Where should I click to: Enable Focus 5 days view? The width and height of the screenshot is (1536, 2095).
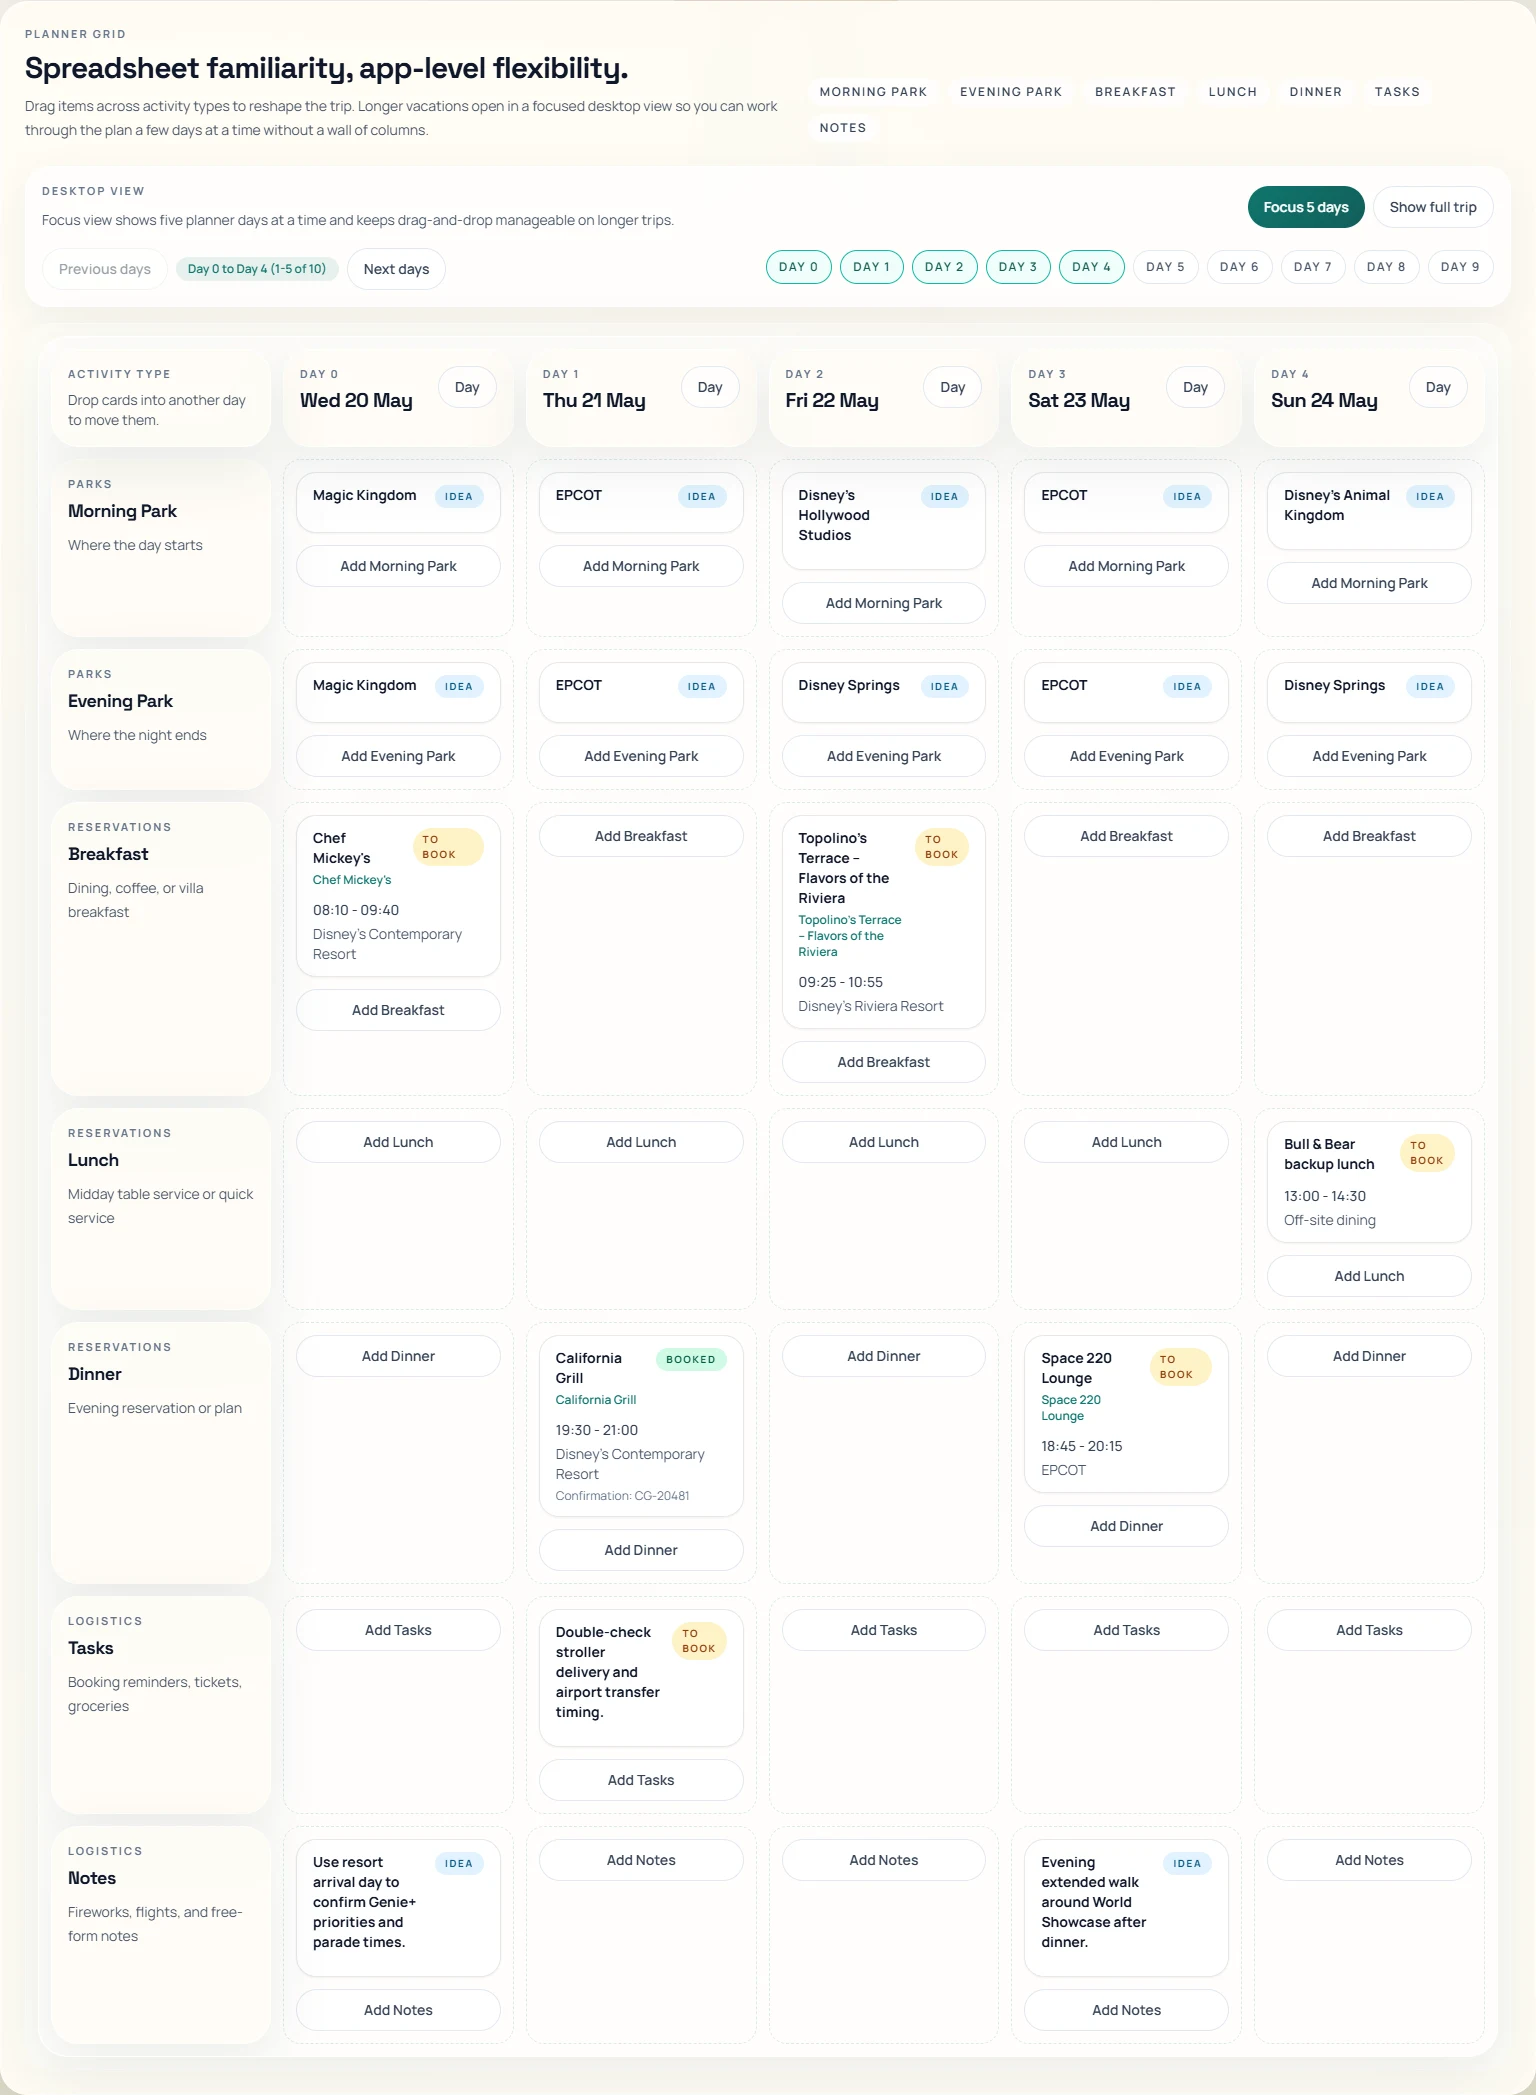[1305, 207]
